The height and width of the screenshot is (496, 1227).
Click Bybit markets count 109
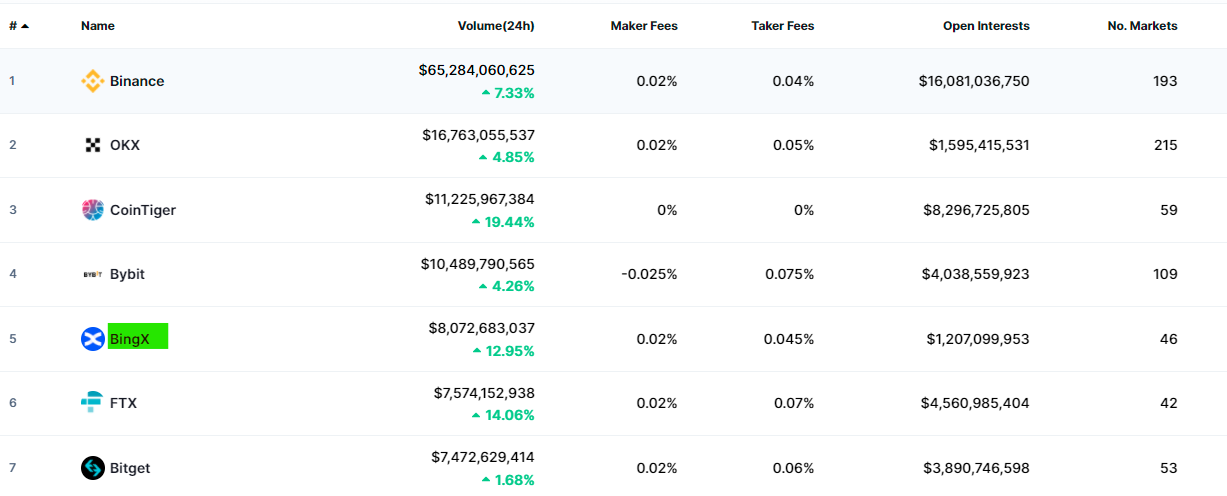[x=1165, y=274]
